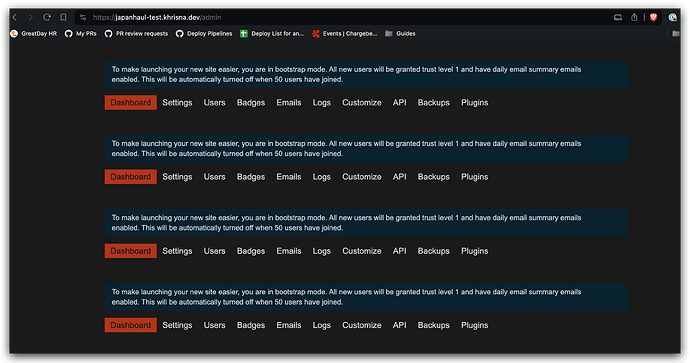Go back using the browser back arrow
The height and width of the screenshot is (363, 690).
click(x=15, y=17)
